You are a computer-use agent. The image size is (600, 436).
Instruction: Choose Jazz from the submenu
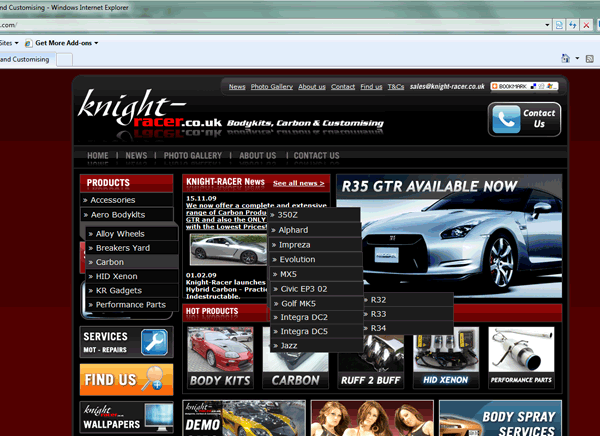coord(317,345)
